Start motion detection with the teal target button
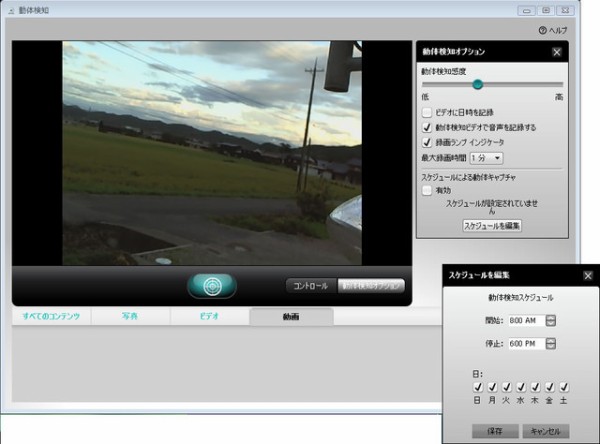 pyautogui.click(x=212, y=286)
